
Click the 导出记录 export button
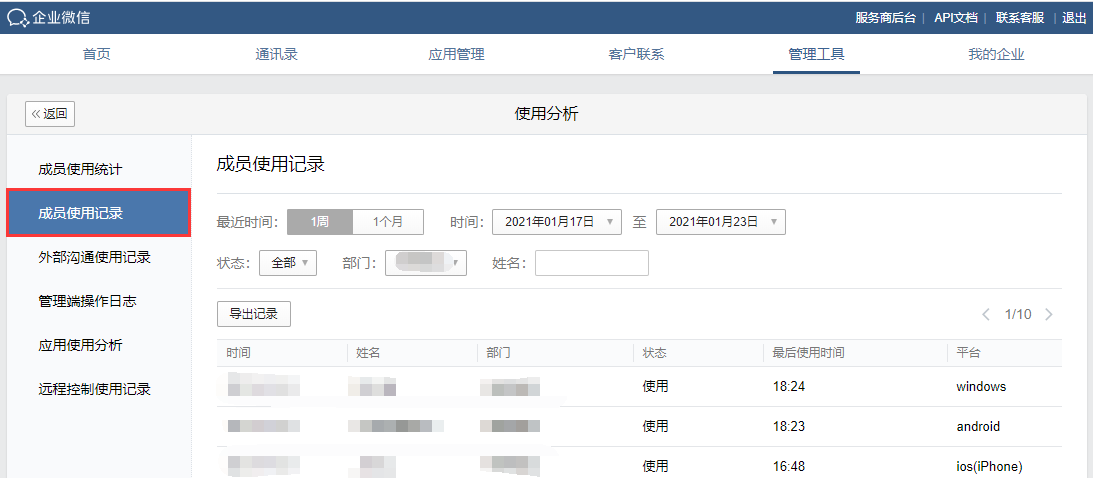(x=253, y=314)
